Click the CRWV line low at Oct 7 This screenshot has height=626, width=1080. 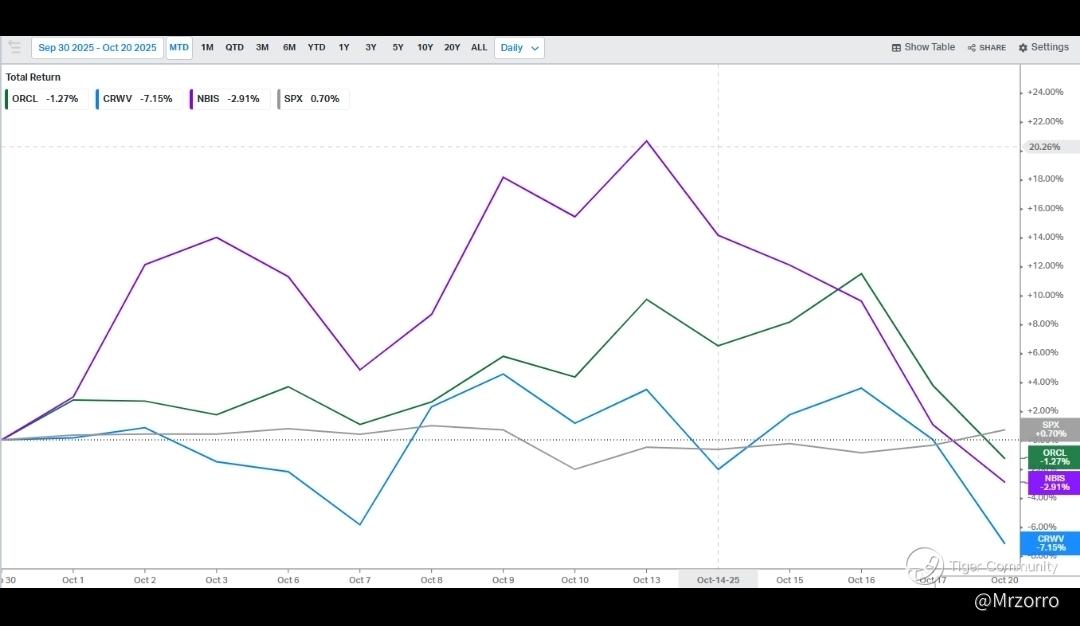[360, 524]
